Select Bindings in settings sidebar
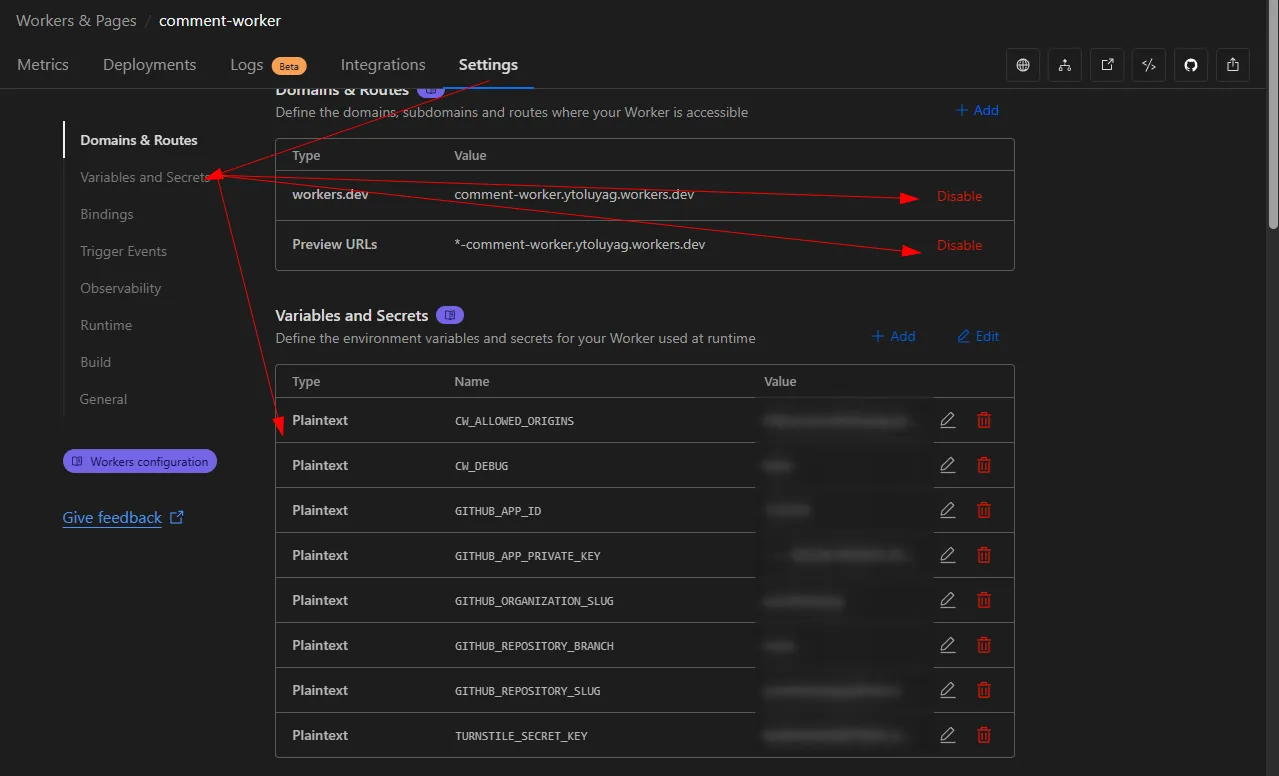This screenshot has height=776, width=1279. (x=107, y=214)
